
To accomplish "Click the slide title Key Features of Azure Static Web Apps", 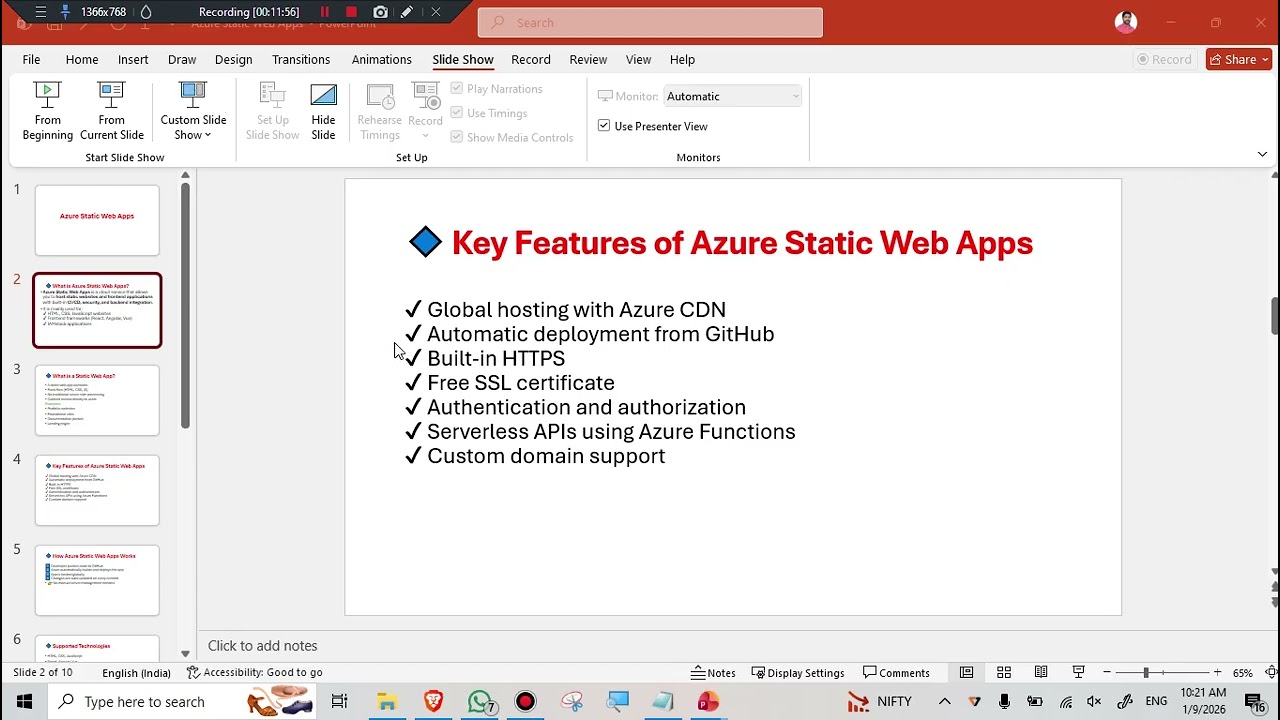I will tap(742, 243).
